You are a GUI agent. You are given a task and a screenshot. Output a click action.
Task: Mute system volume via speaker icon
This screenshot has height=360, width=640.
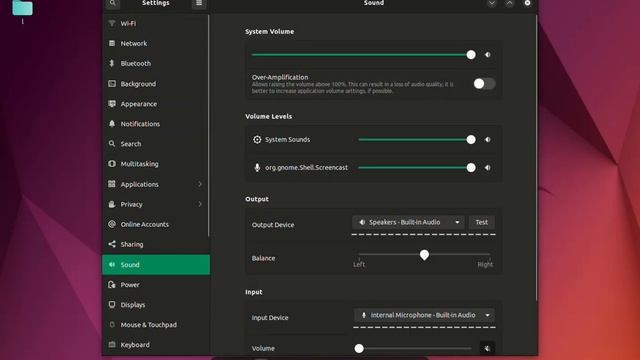487,55
